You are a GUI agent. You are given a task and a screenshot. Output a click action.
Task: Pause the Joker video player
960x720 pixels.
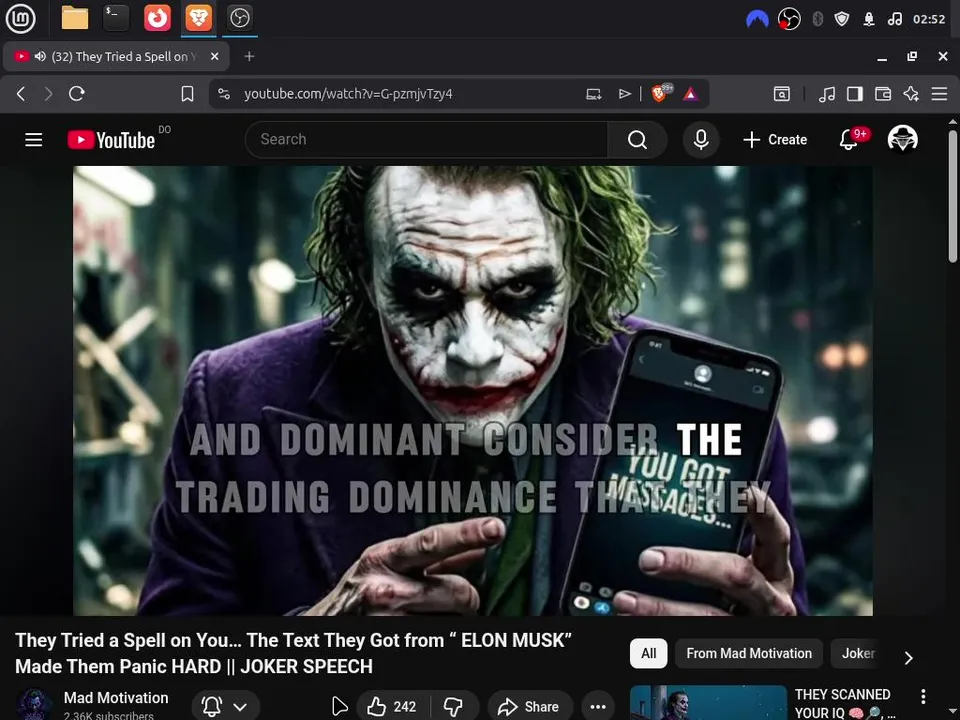click(473, 390)
